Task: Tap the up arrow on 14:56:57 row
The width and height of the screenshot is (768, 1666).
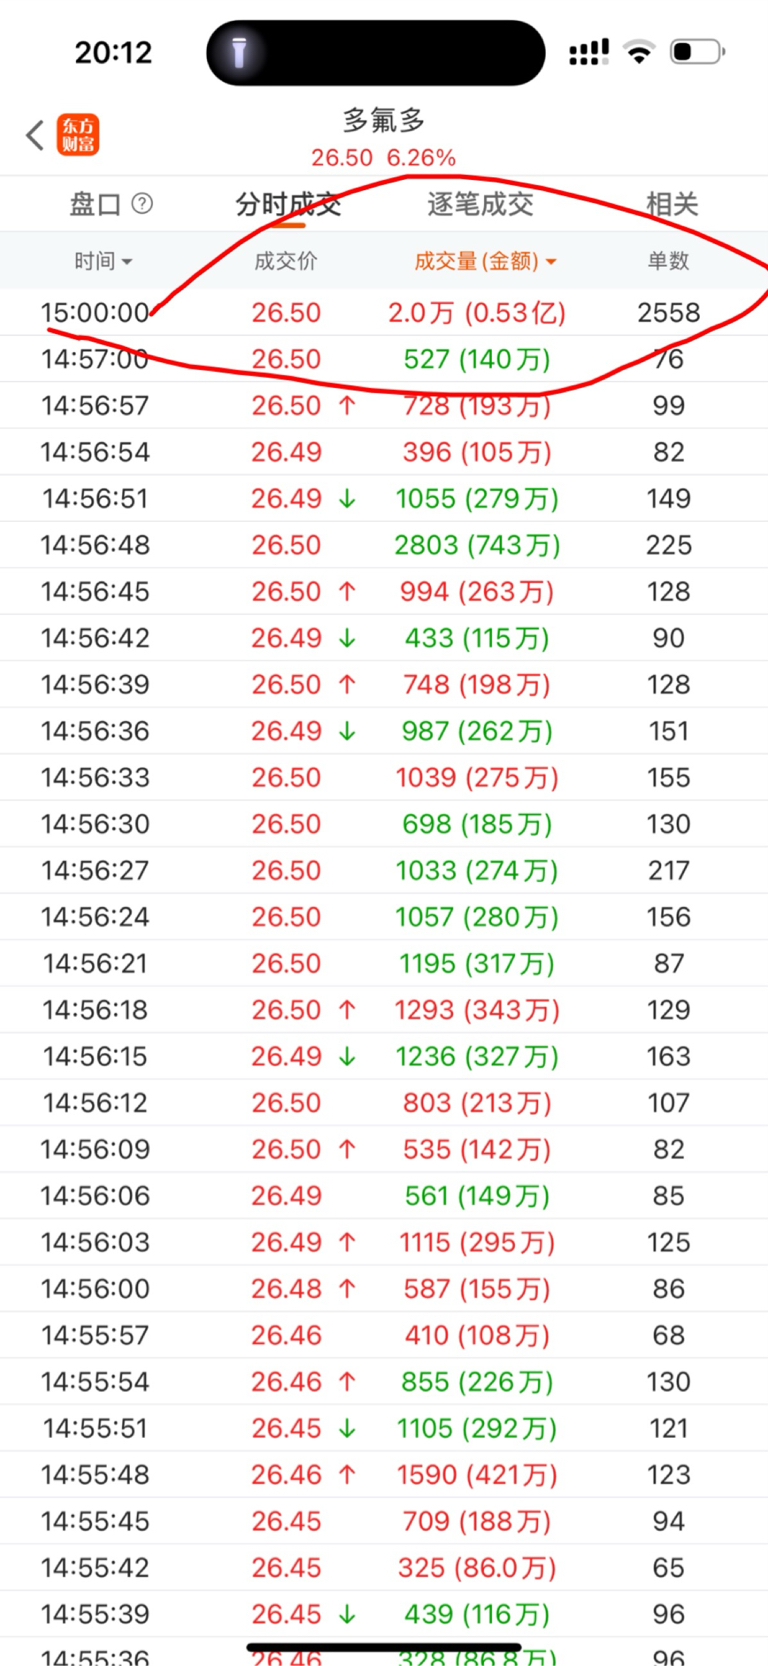Action: pyautogui.click(x=347, y=405)
